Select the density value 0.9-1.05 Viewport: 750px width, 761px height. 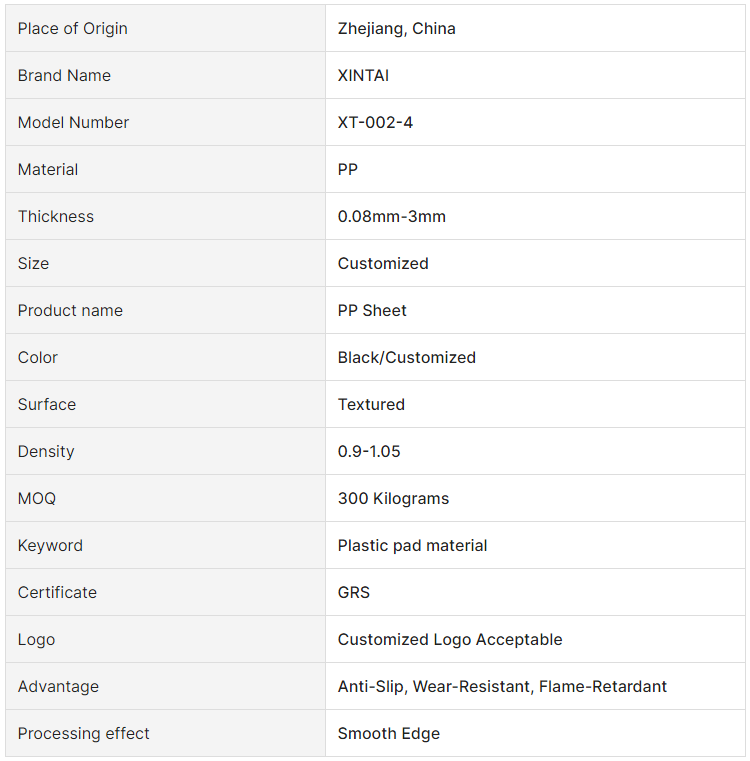tap(369, 451)
